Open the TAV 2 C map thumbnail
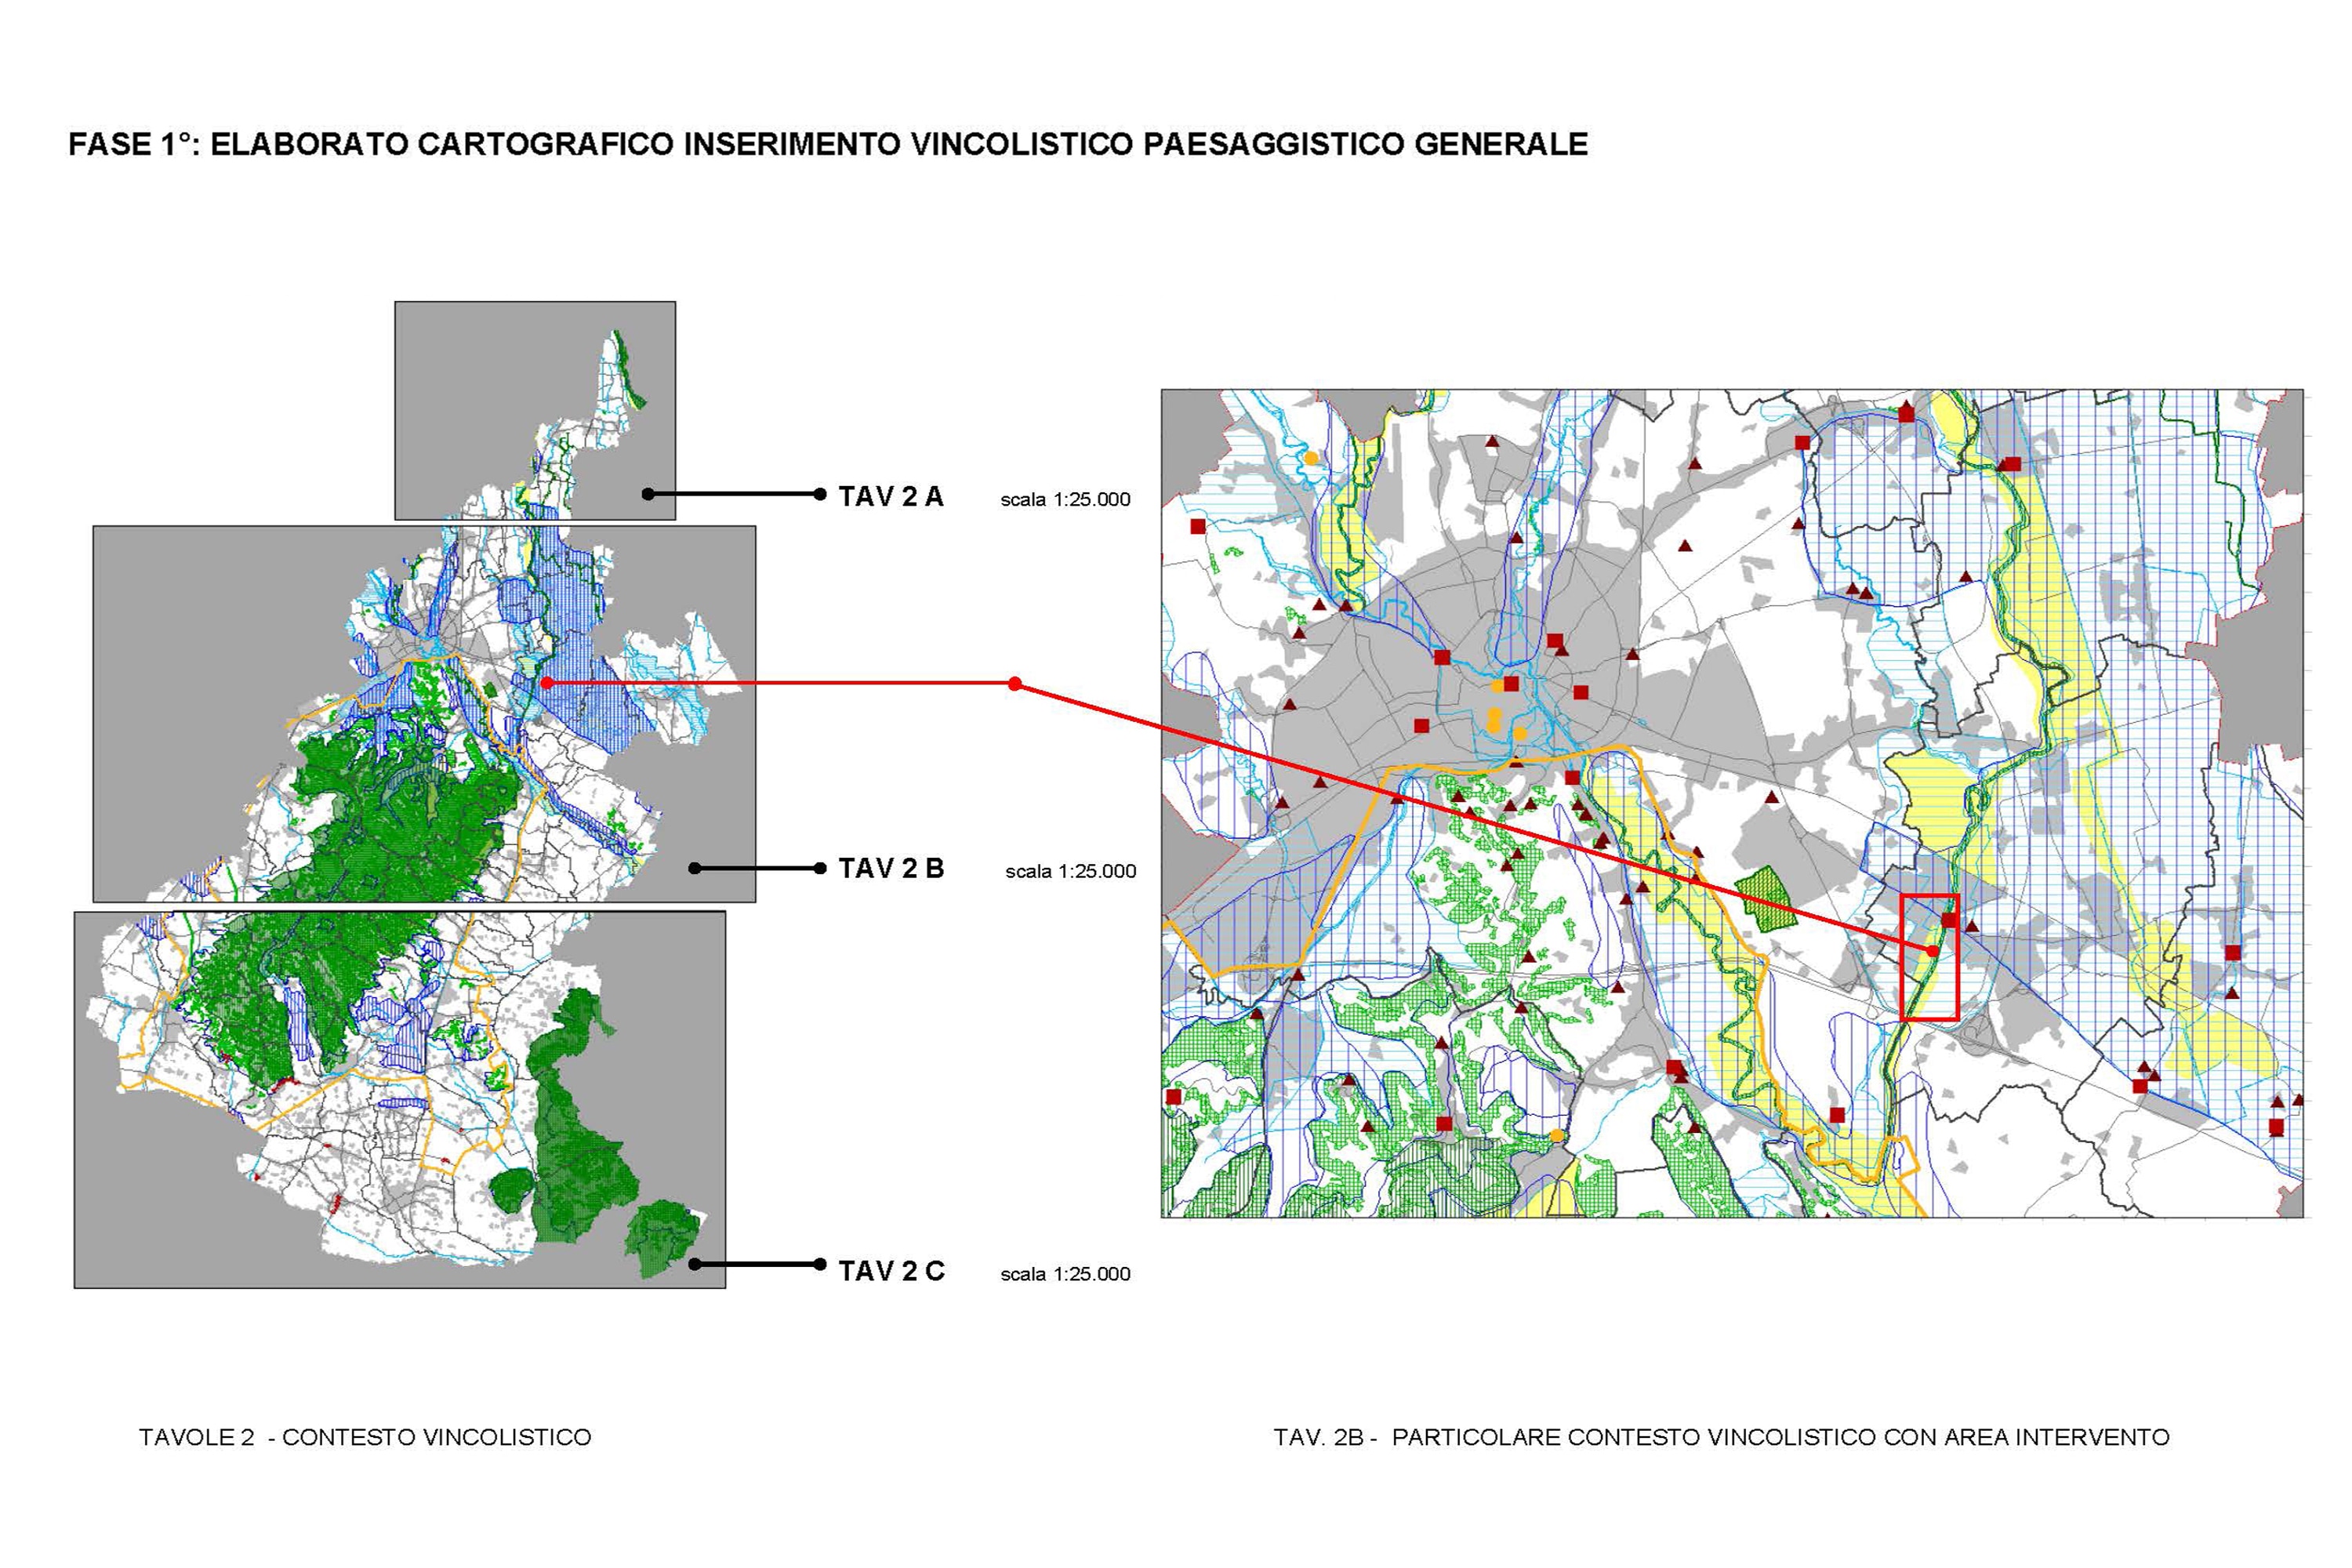The width and height of the screenshot is (2352, 1568). (x=399, y=1099)
